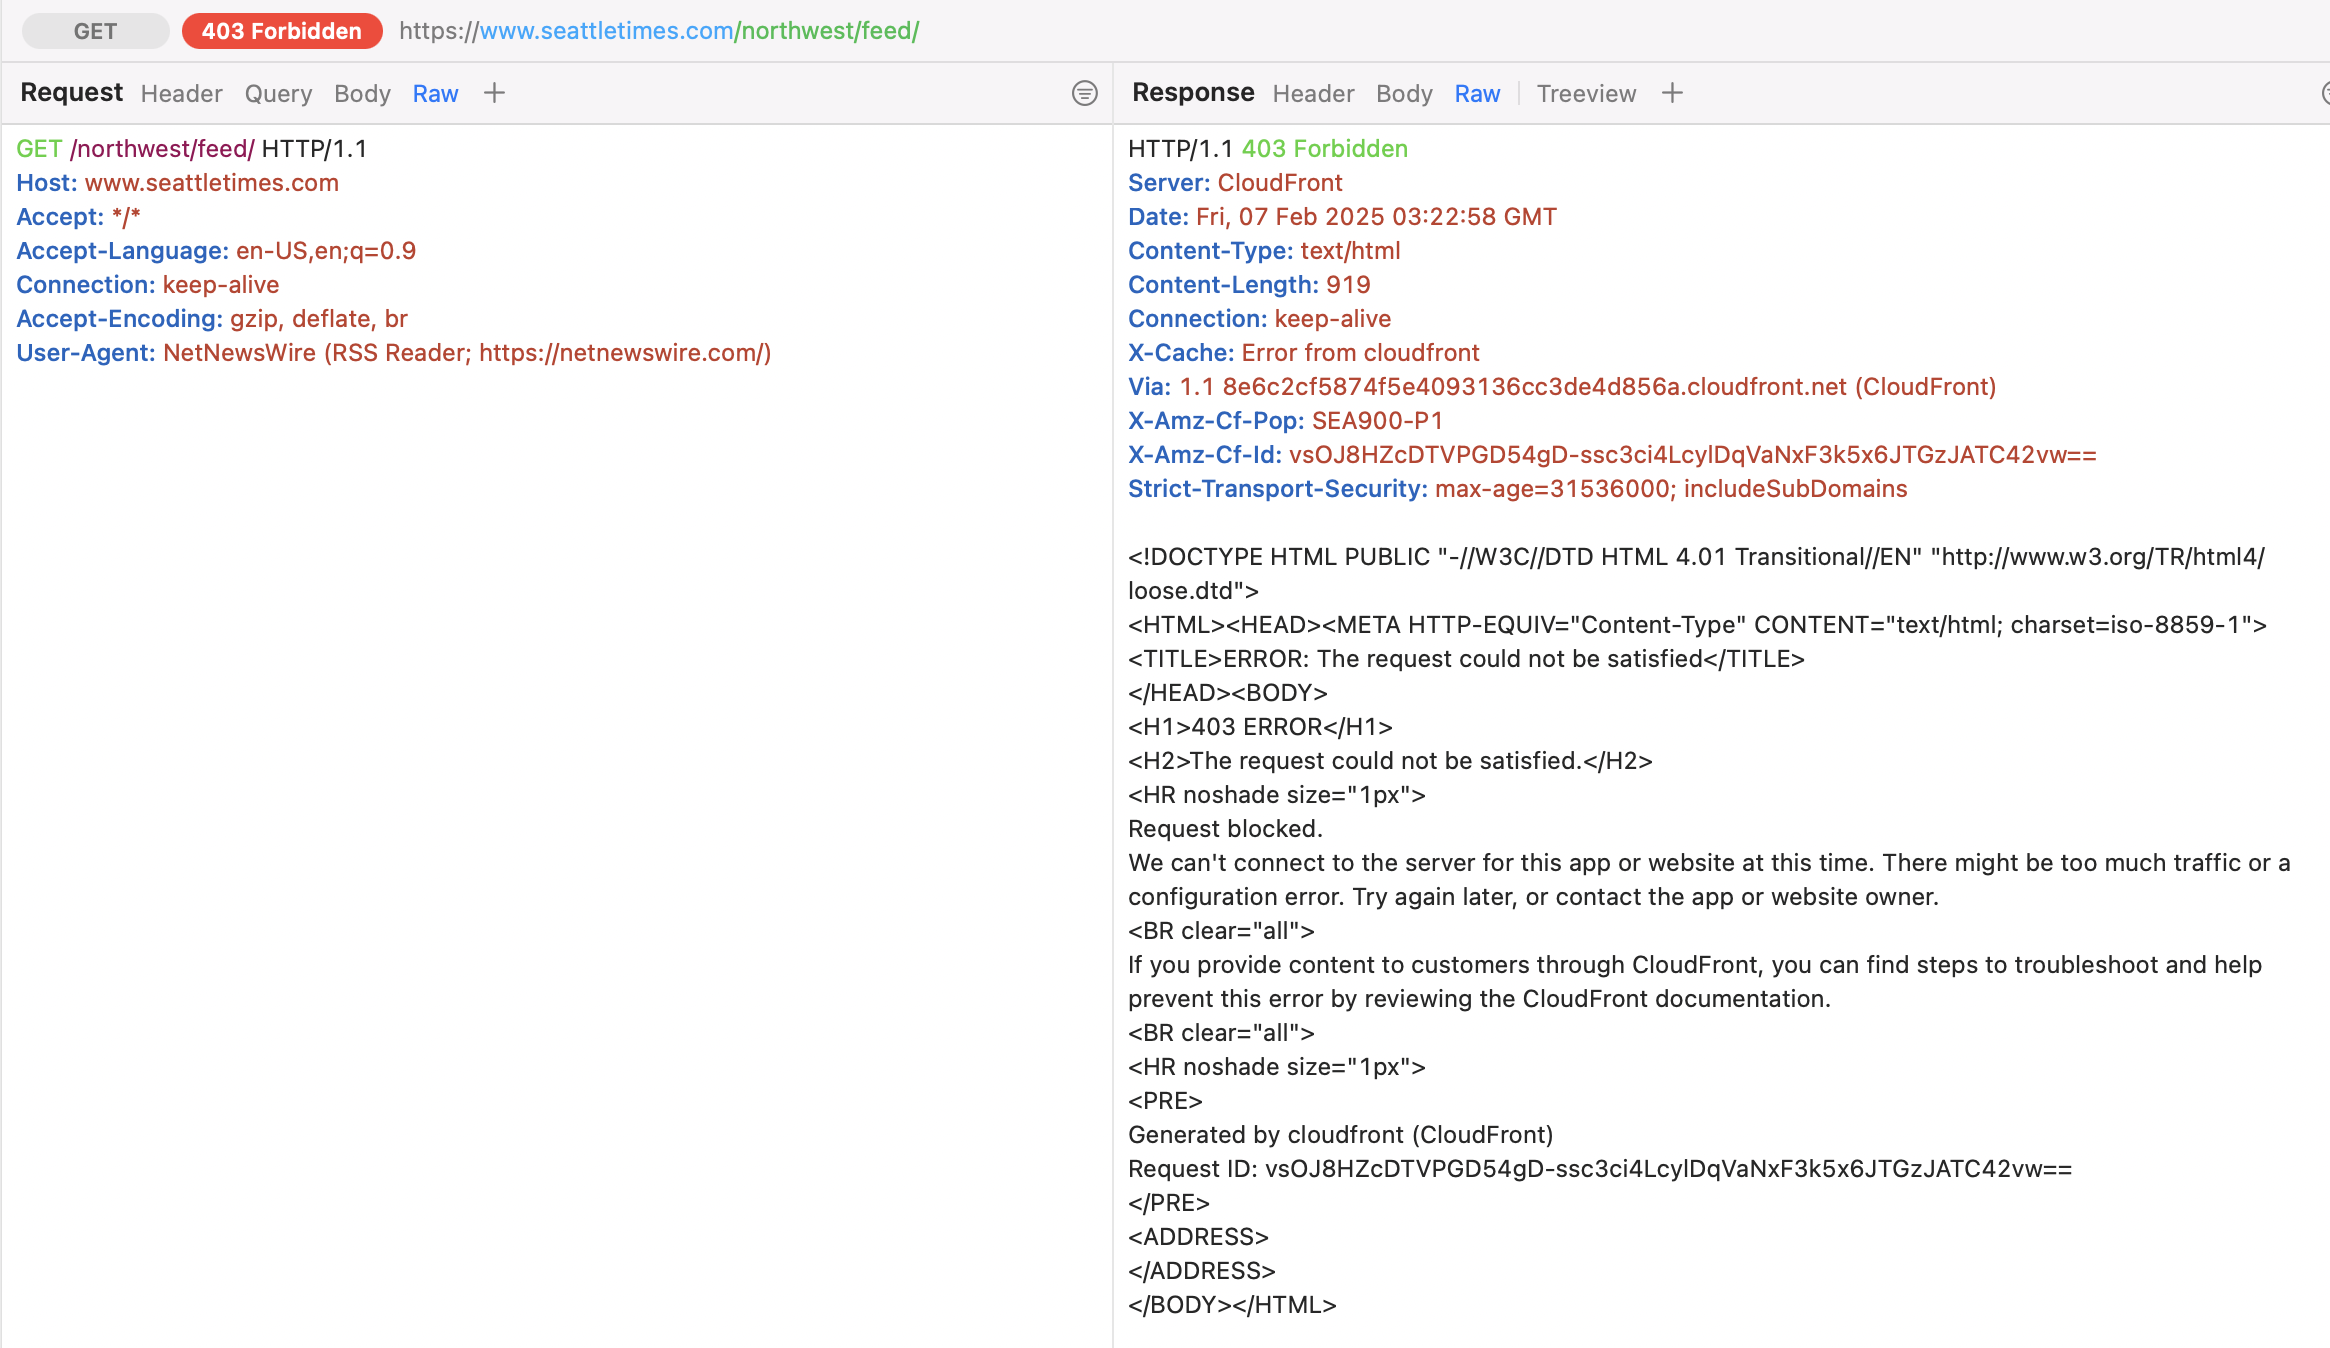Image resolution: width=2330 pixels, height=1348 pixels.
Task: Open the Request Header tab
Action: click(x=181, y=93)
